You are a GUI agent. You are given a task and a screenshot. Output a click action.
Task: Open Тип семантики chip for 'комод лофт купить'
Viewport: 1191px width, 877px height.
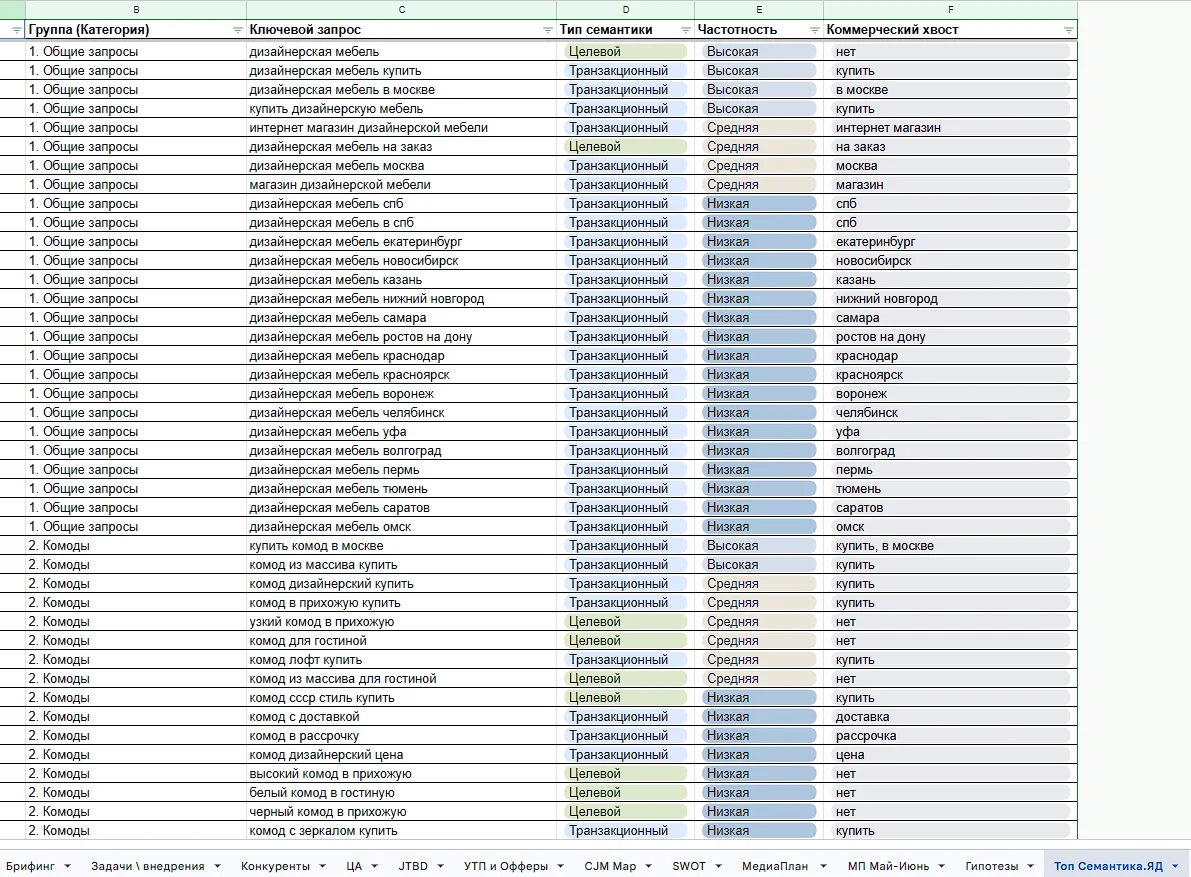(x=626, y=660)
